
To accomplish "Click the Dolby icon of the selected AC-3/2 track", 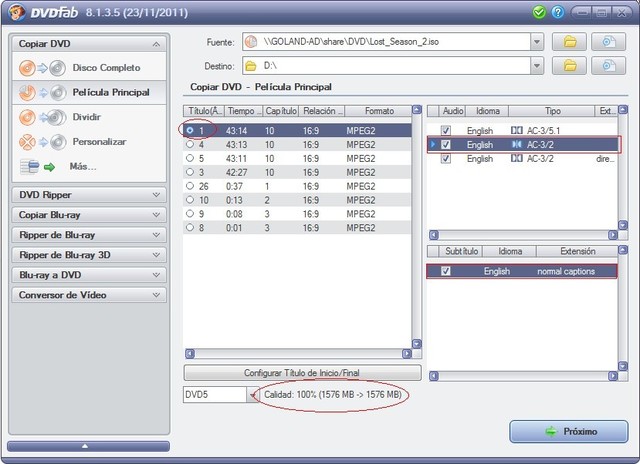I will (x=517, y=144).
